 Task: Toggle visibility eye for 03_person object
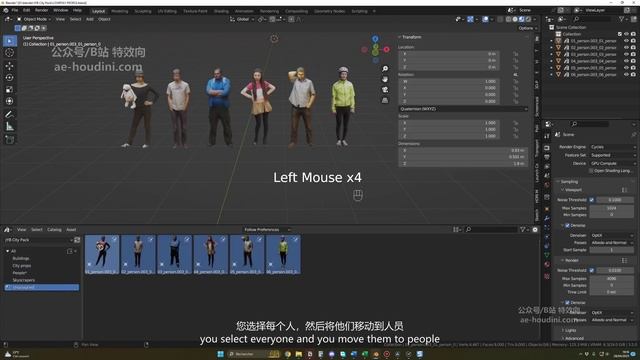click(x=626, y=54)
